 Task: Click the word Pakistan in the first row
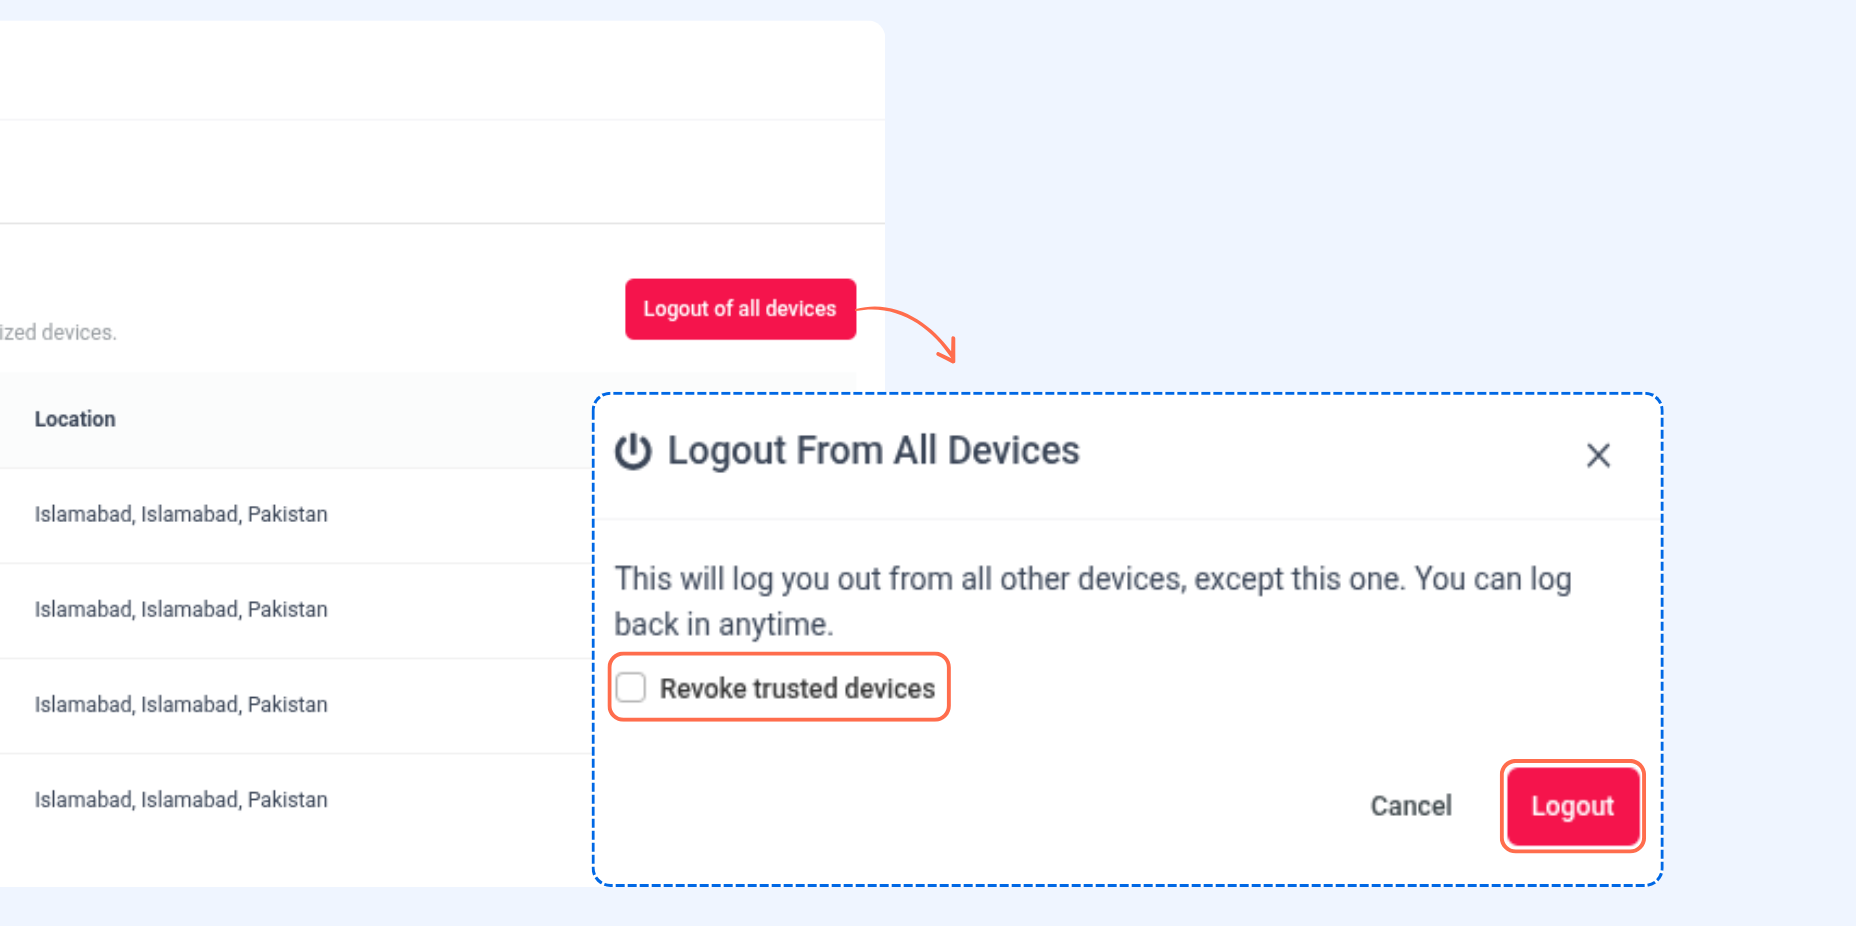(287, 514)
